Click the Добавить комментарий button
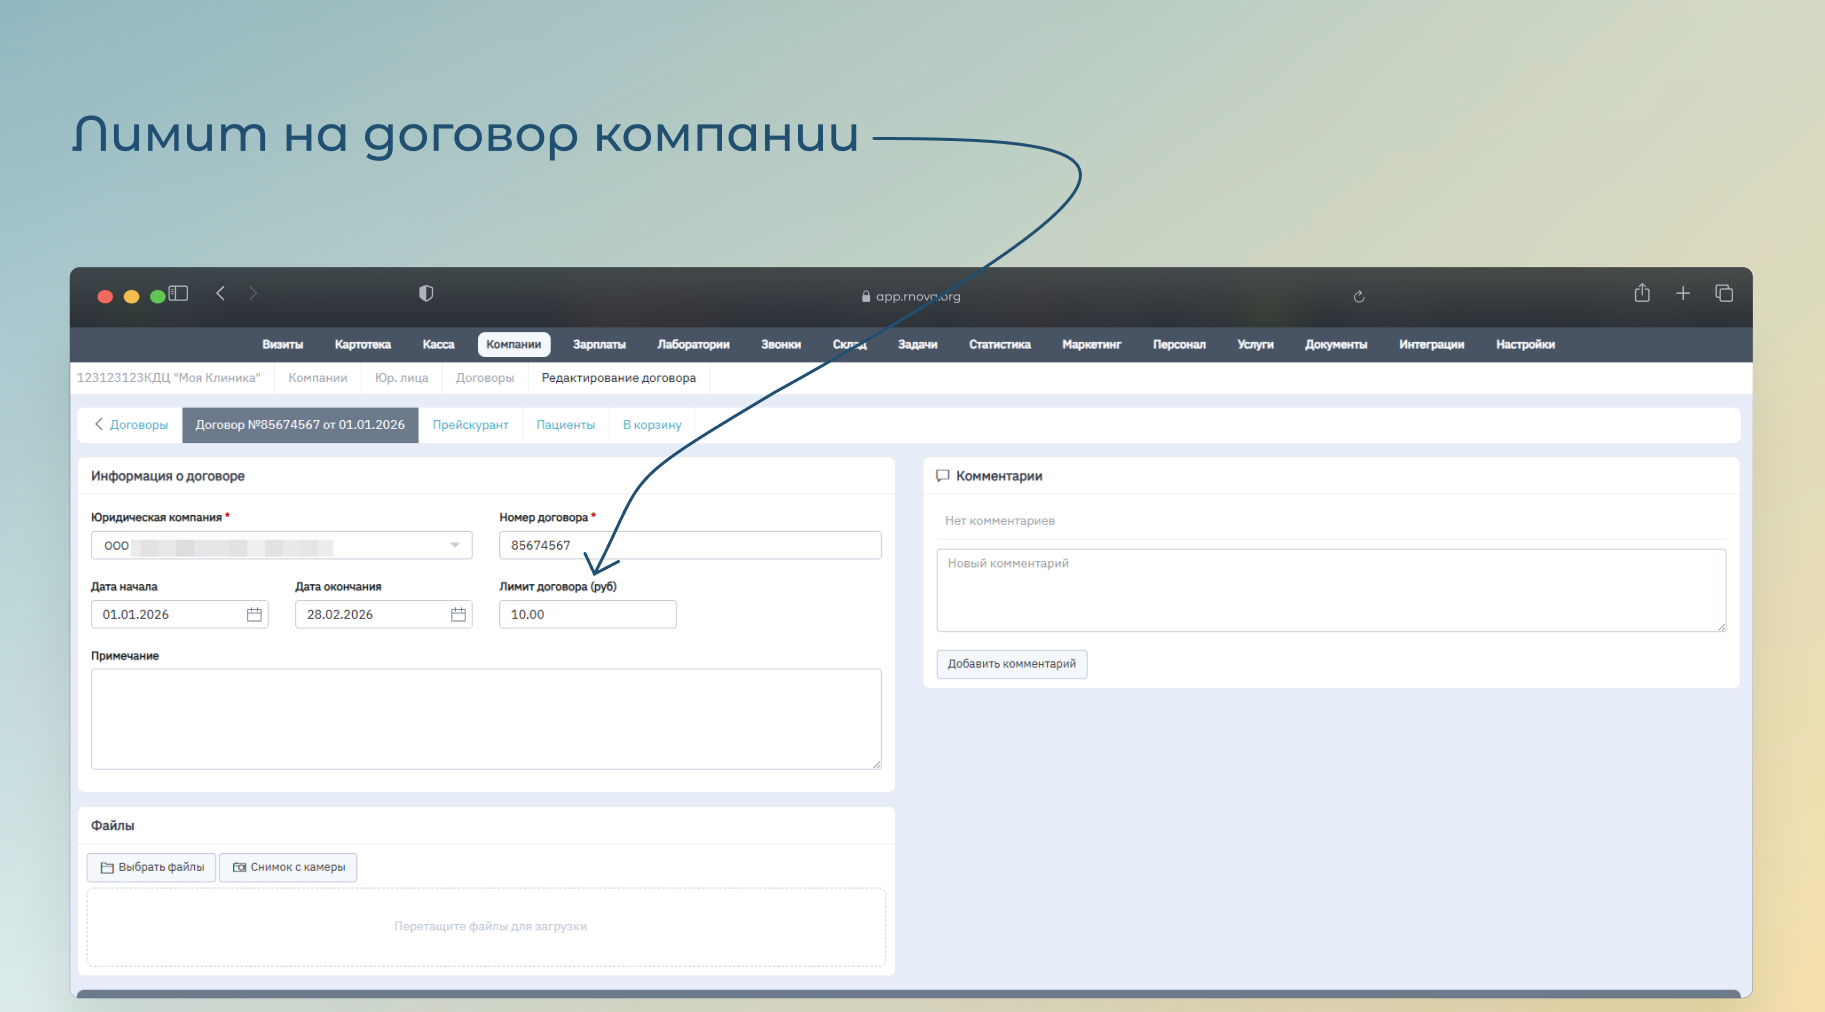This screenshot has width=1825, height=1012. 1011,664
